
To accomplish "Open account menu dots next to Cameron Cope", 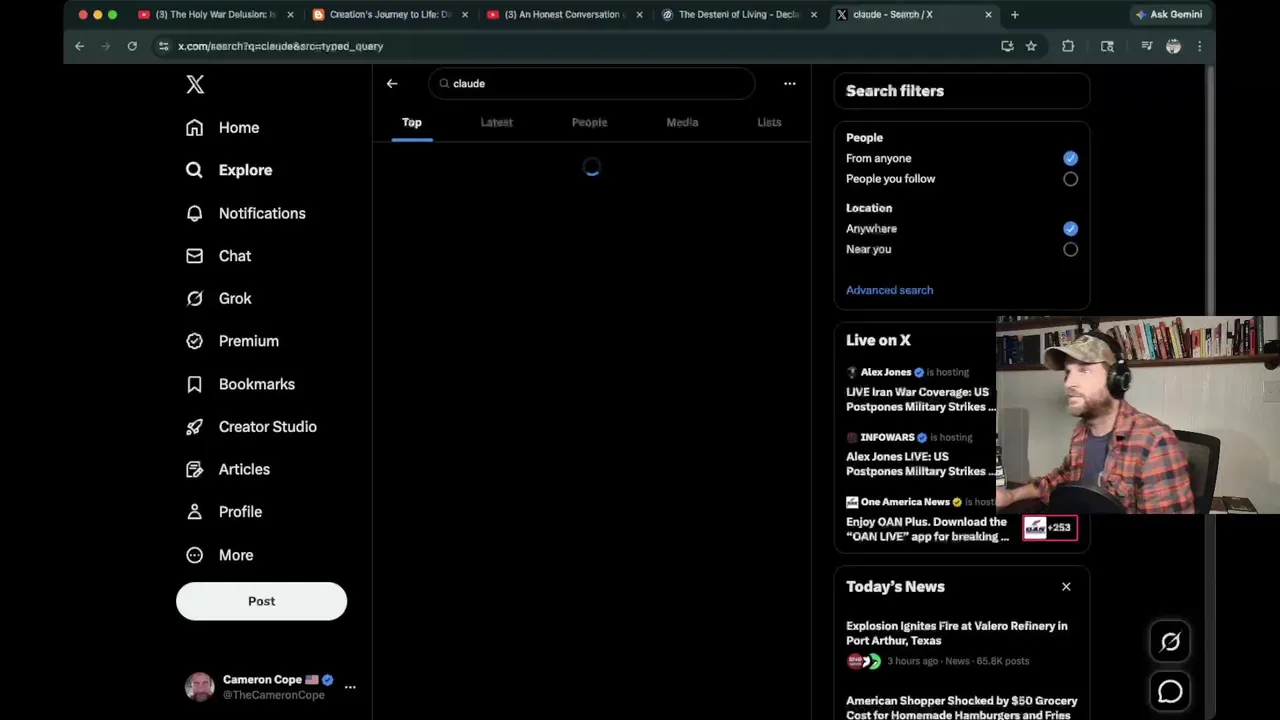I will 350,687.
